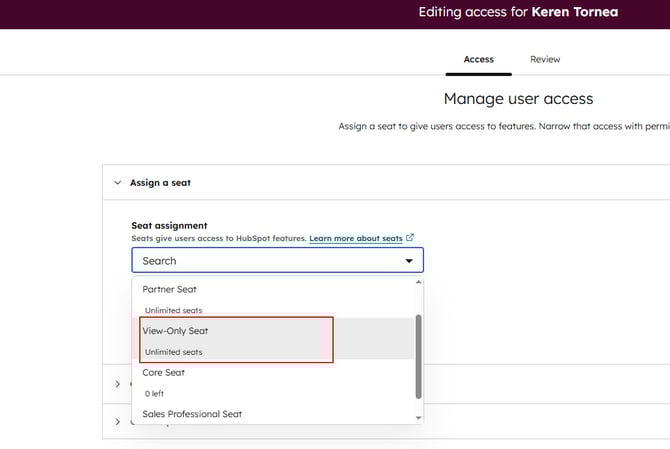
Task: Switch to the Access tab
Action: (x=479, y=59)
